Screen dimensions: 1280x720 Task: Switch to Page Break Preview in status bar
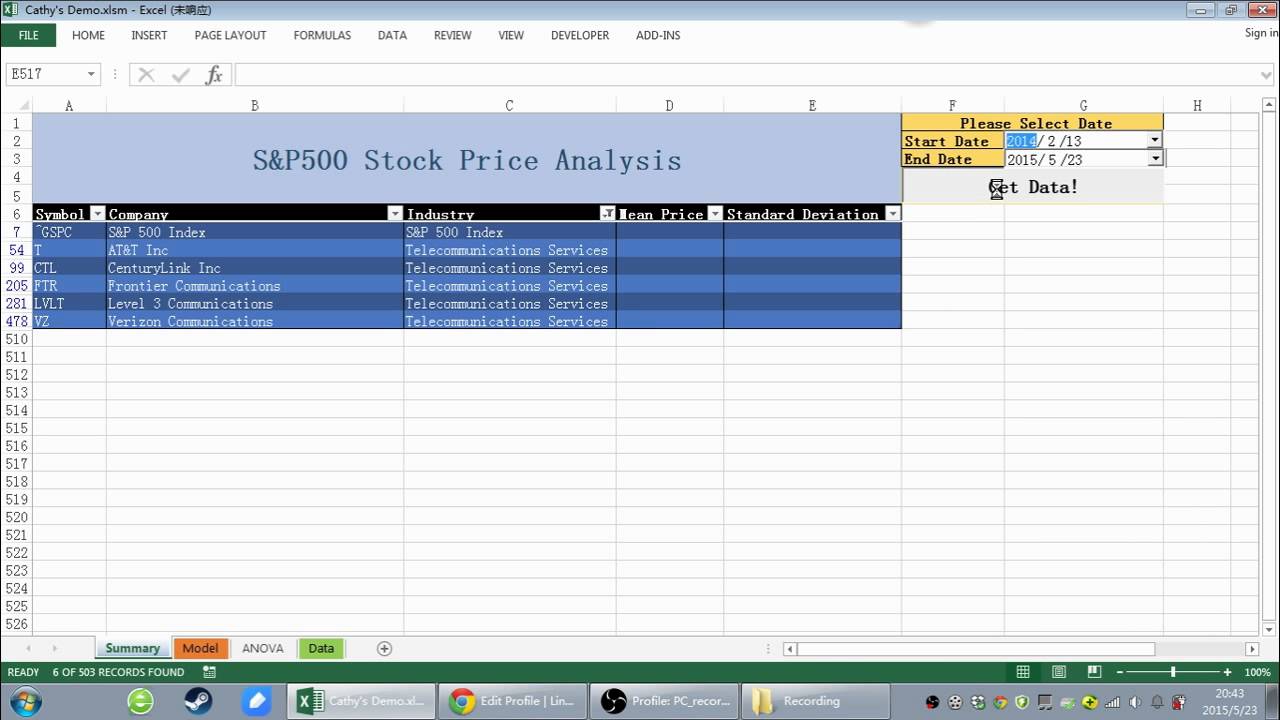(x=1095, y=672)
